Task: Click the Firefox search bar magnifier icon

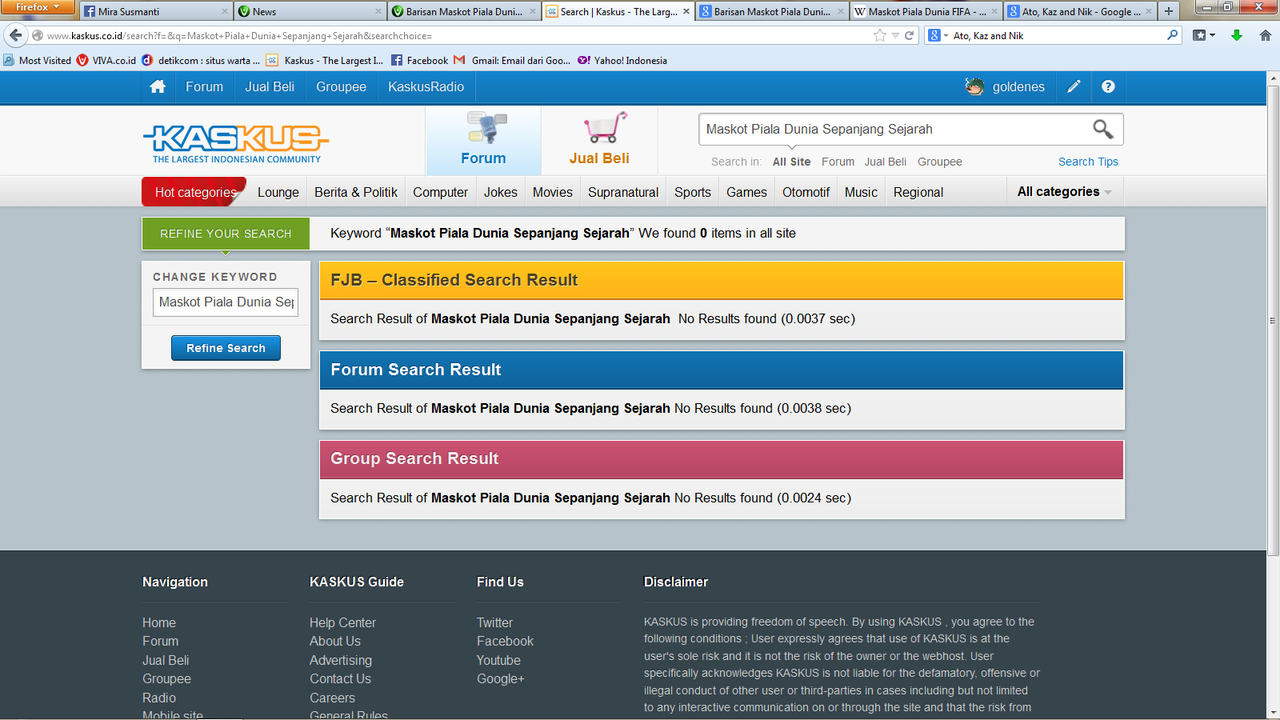Action: [1173, 35]
